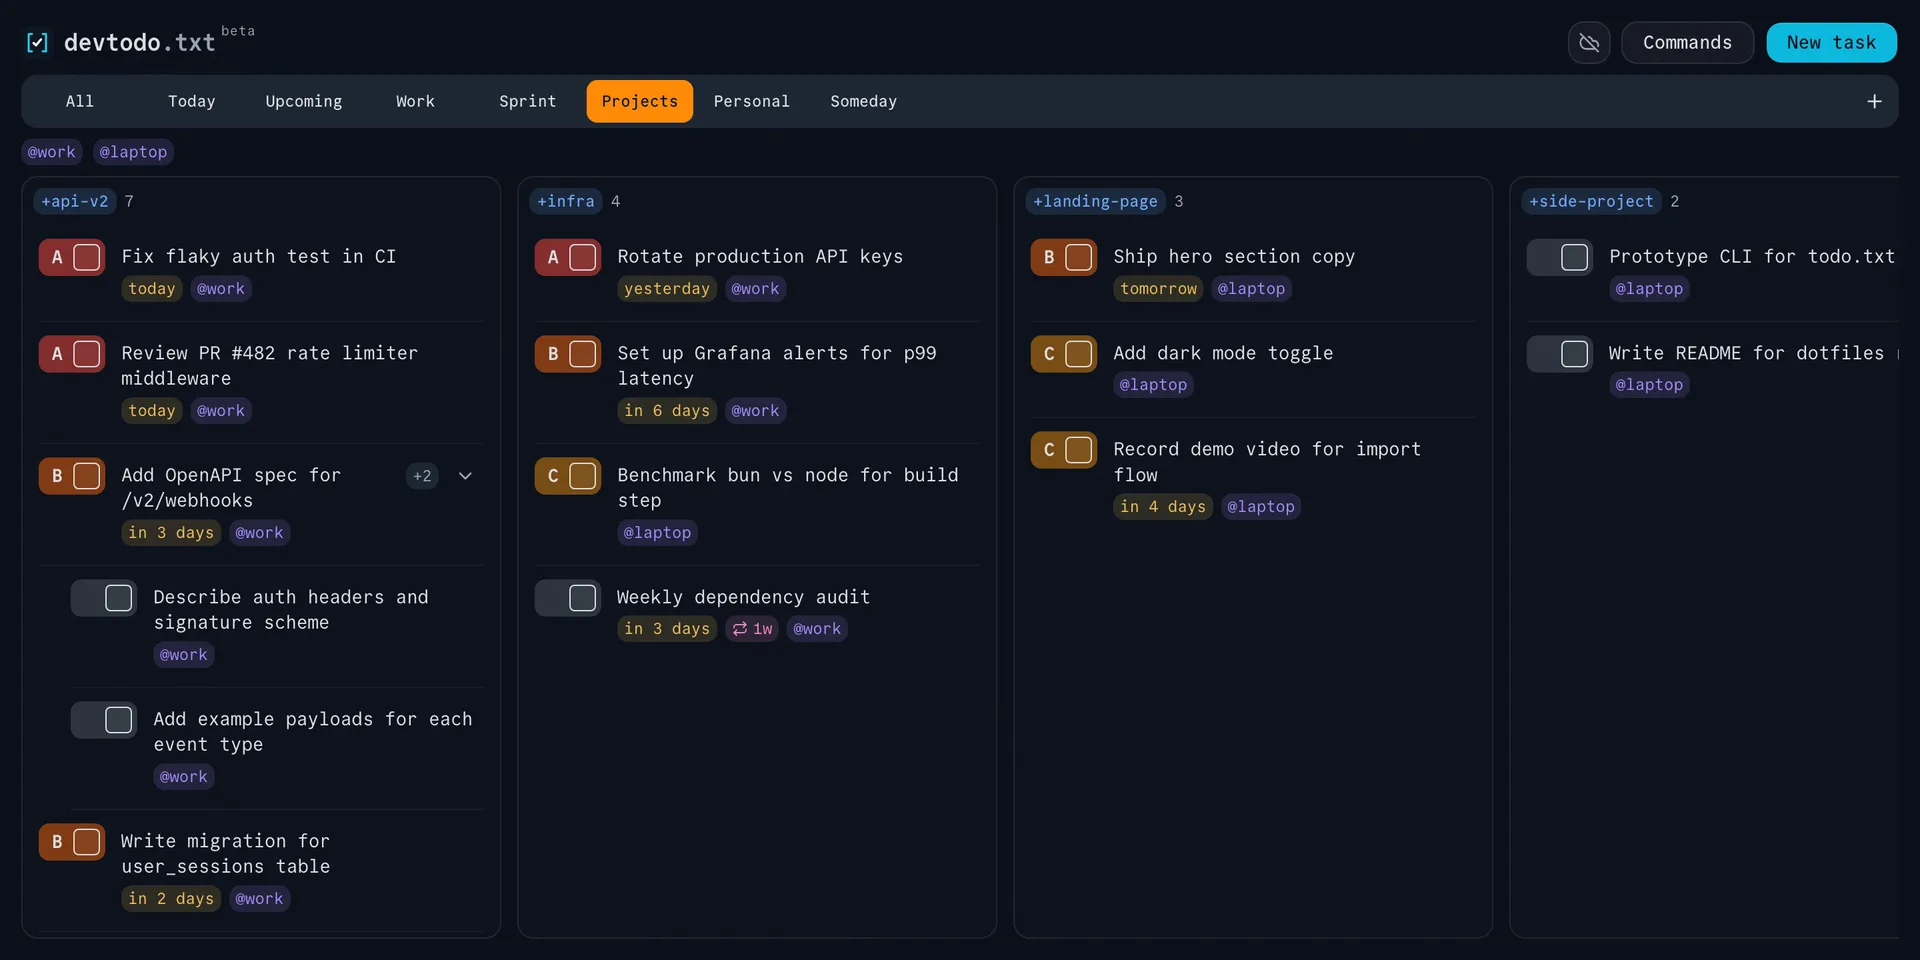
Task: Mark Prototype CLI for todo.txt done
Action: click(1575, 257)
